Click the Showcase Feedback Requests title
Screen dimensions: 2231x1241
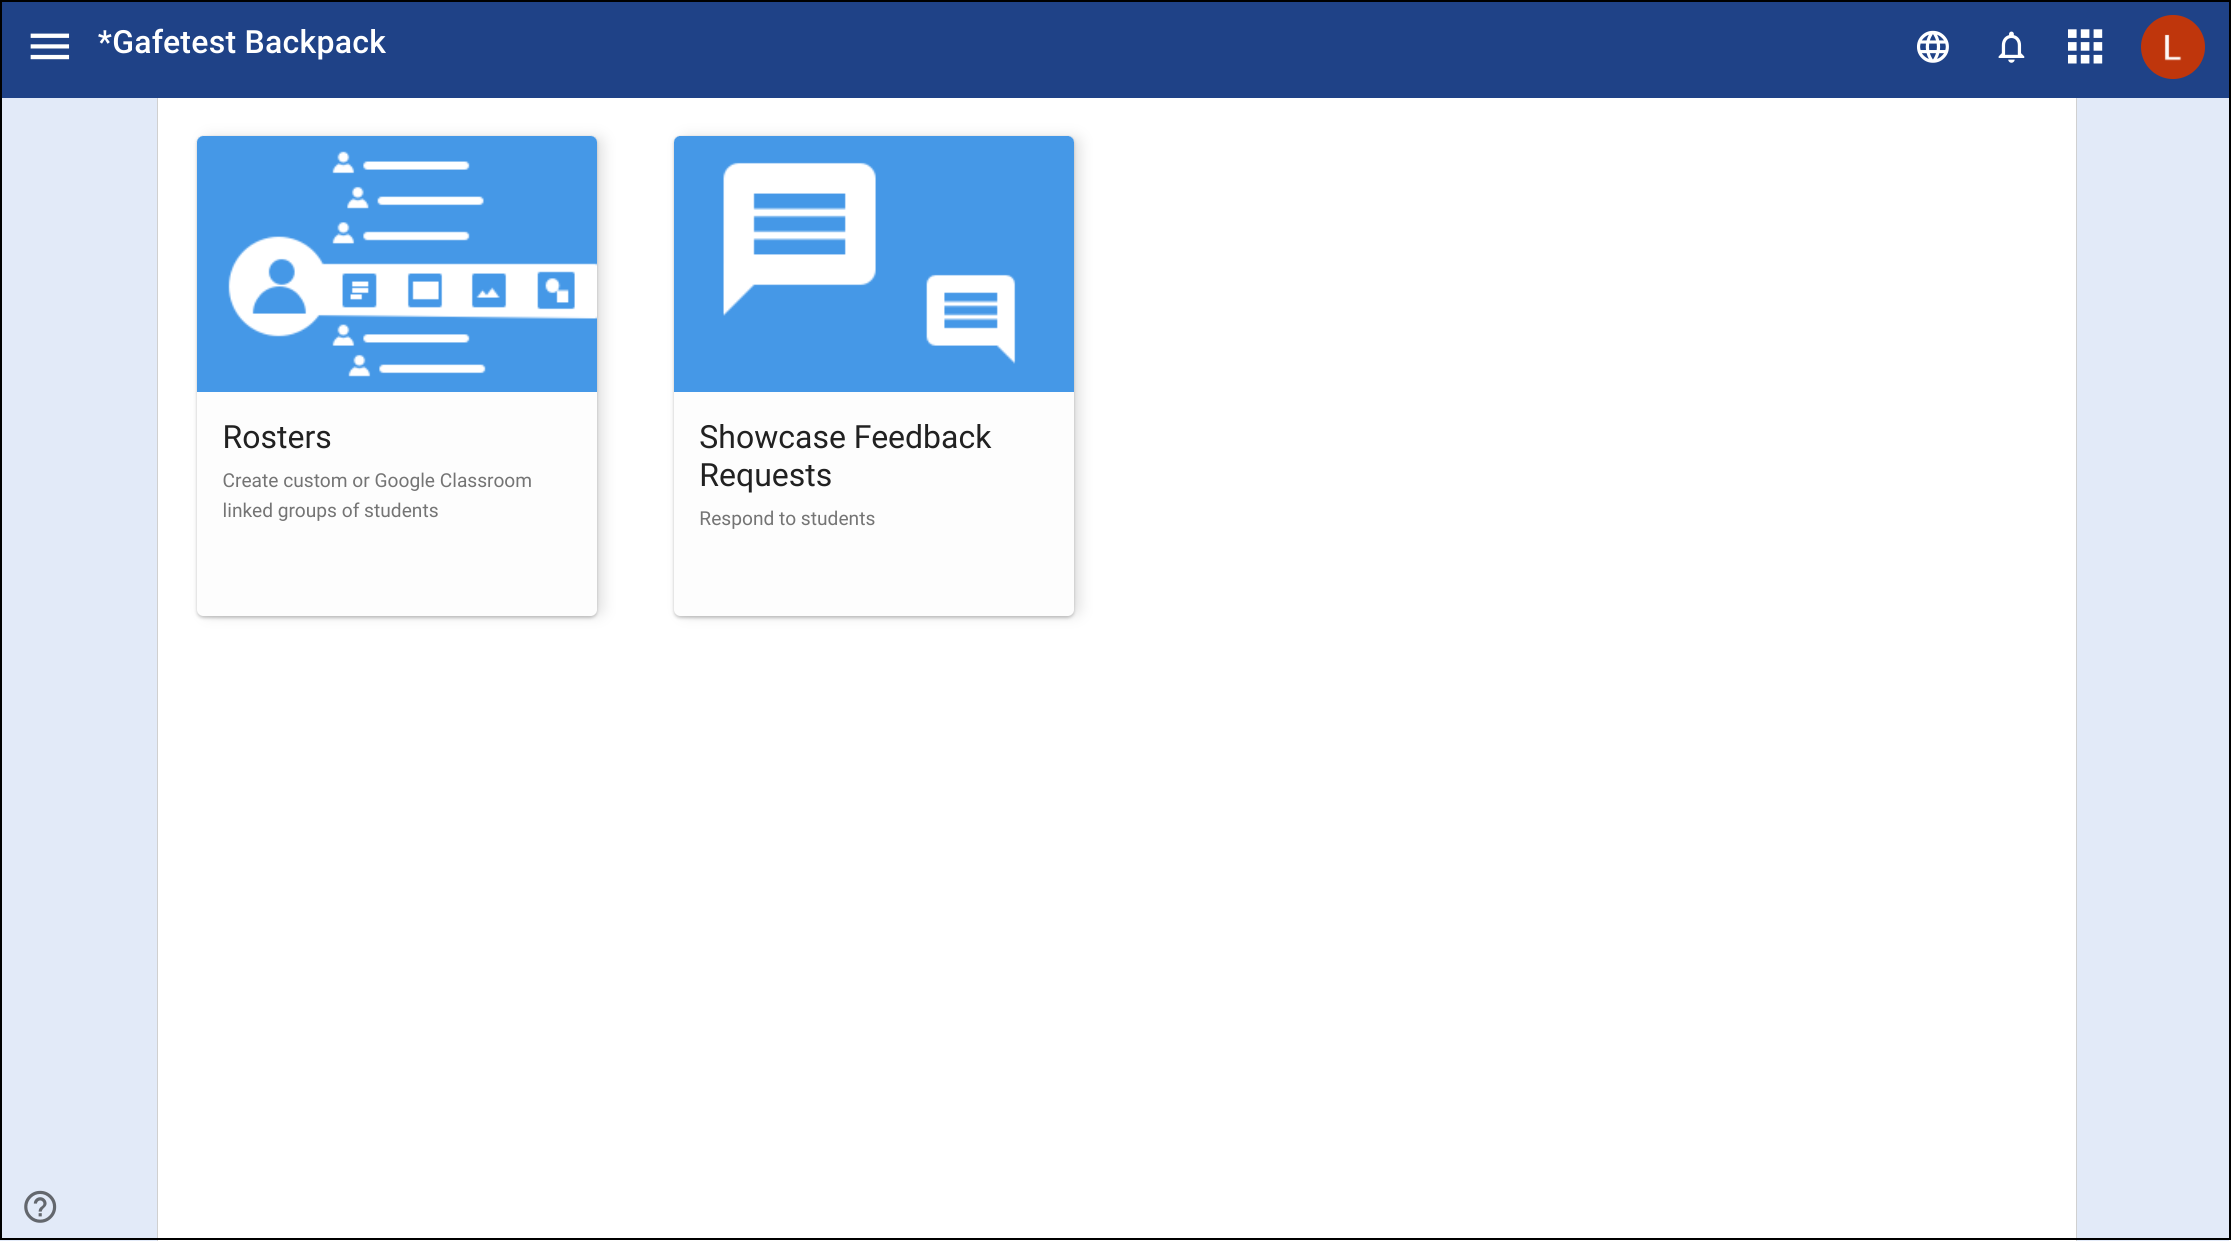(845, 456)
